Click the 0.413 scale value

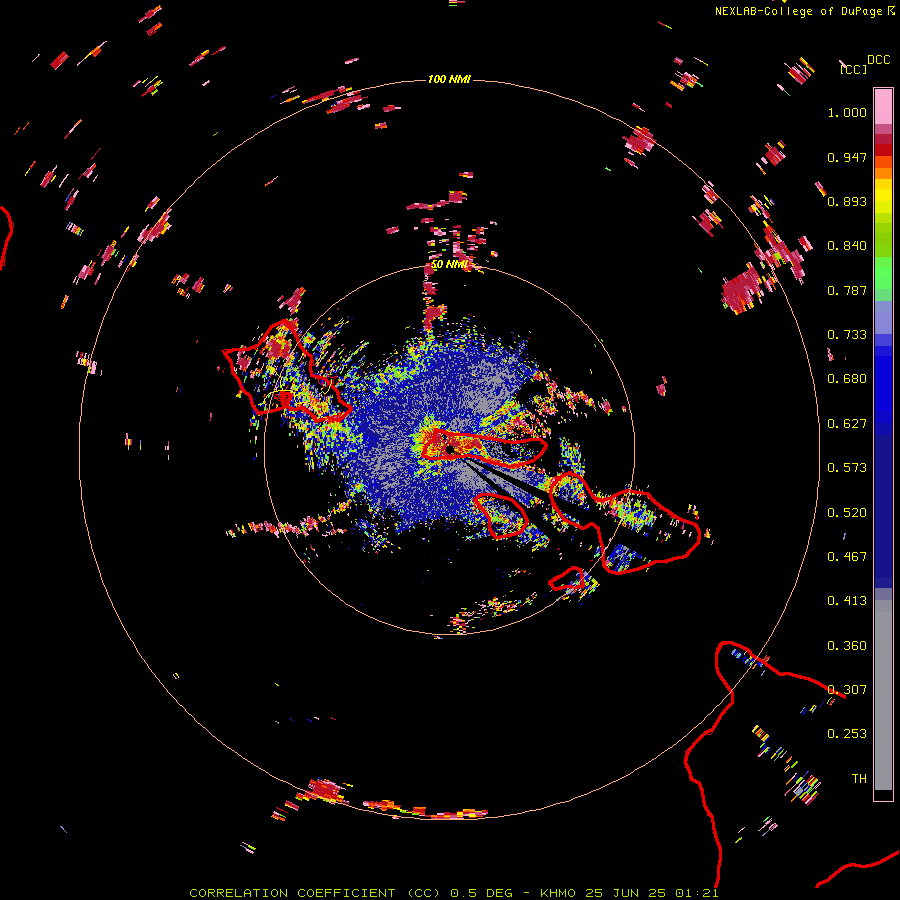tap(847, 601)
